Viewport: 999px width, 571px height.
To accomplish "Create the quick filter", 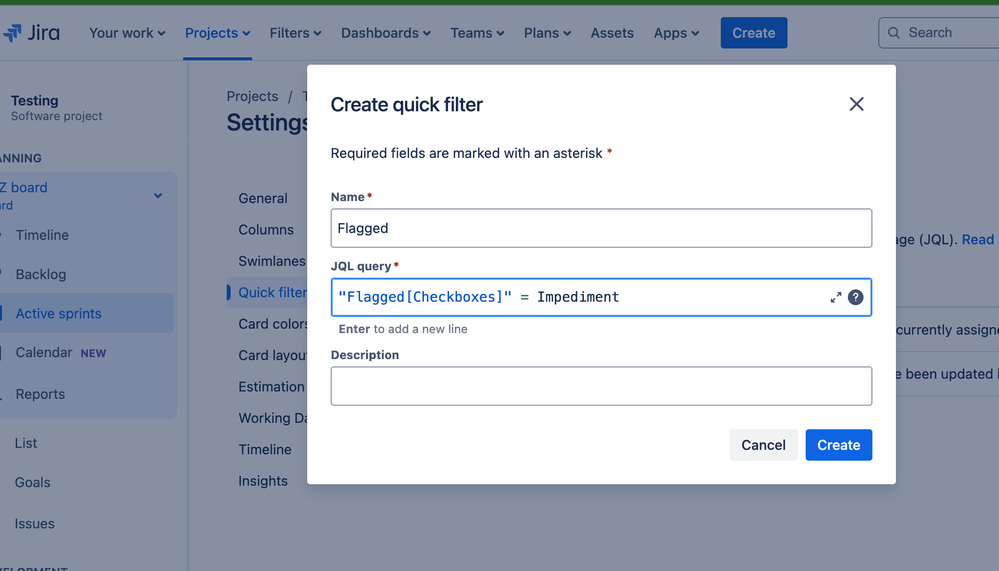I will (x=838, y=445).
